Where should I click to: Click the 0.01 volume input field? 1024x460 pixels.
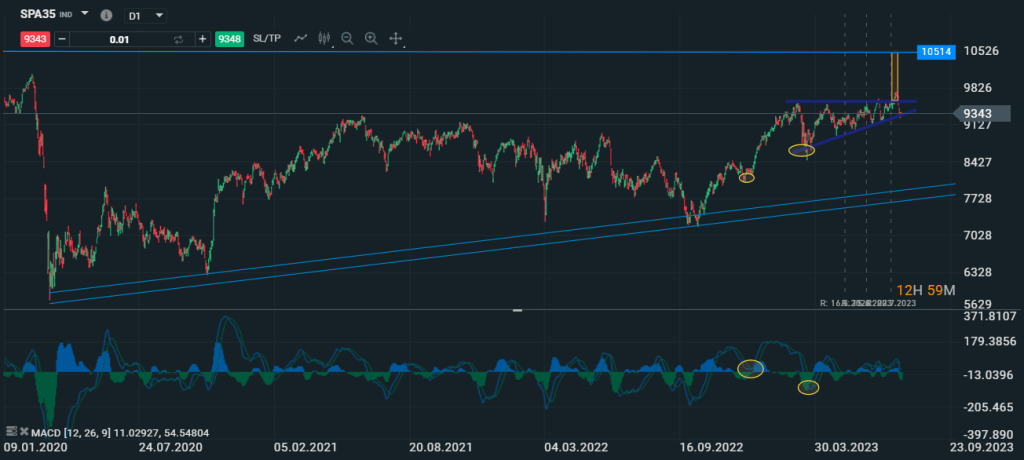pyautogui.click(x=120, y=39)
